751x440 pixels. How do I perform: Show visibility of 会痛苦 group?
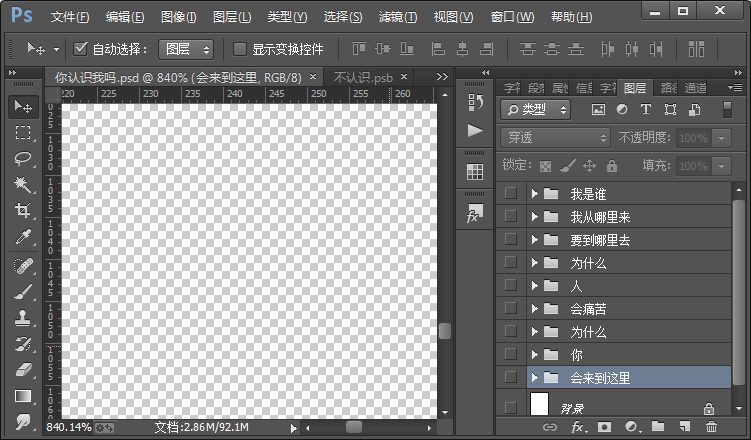(511, 308)
